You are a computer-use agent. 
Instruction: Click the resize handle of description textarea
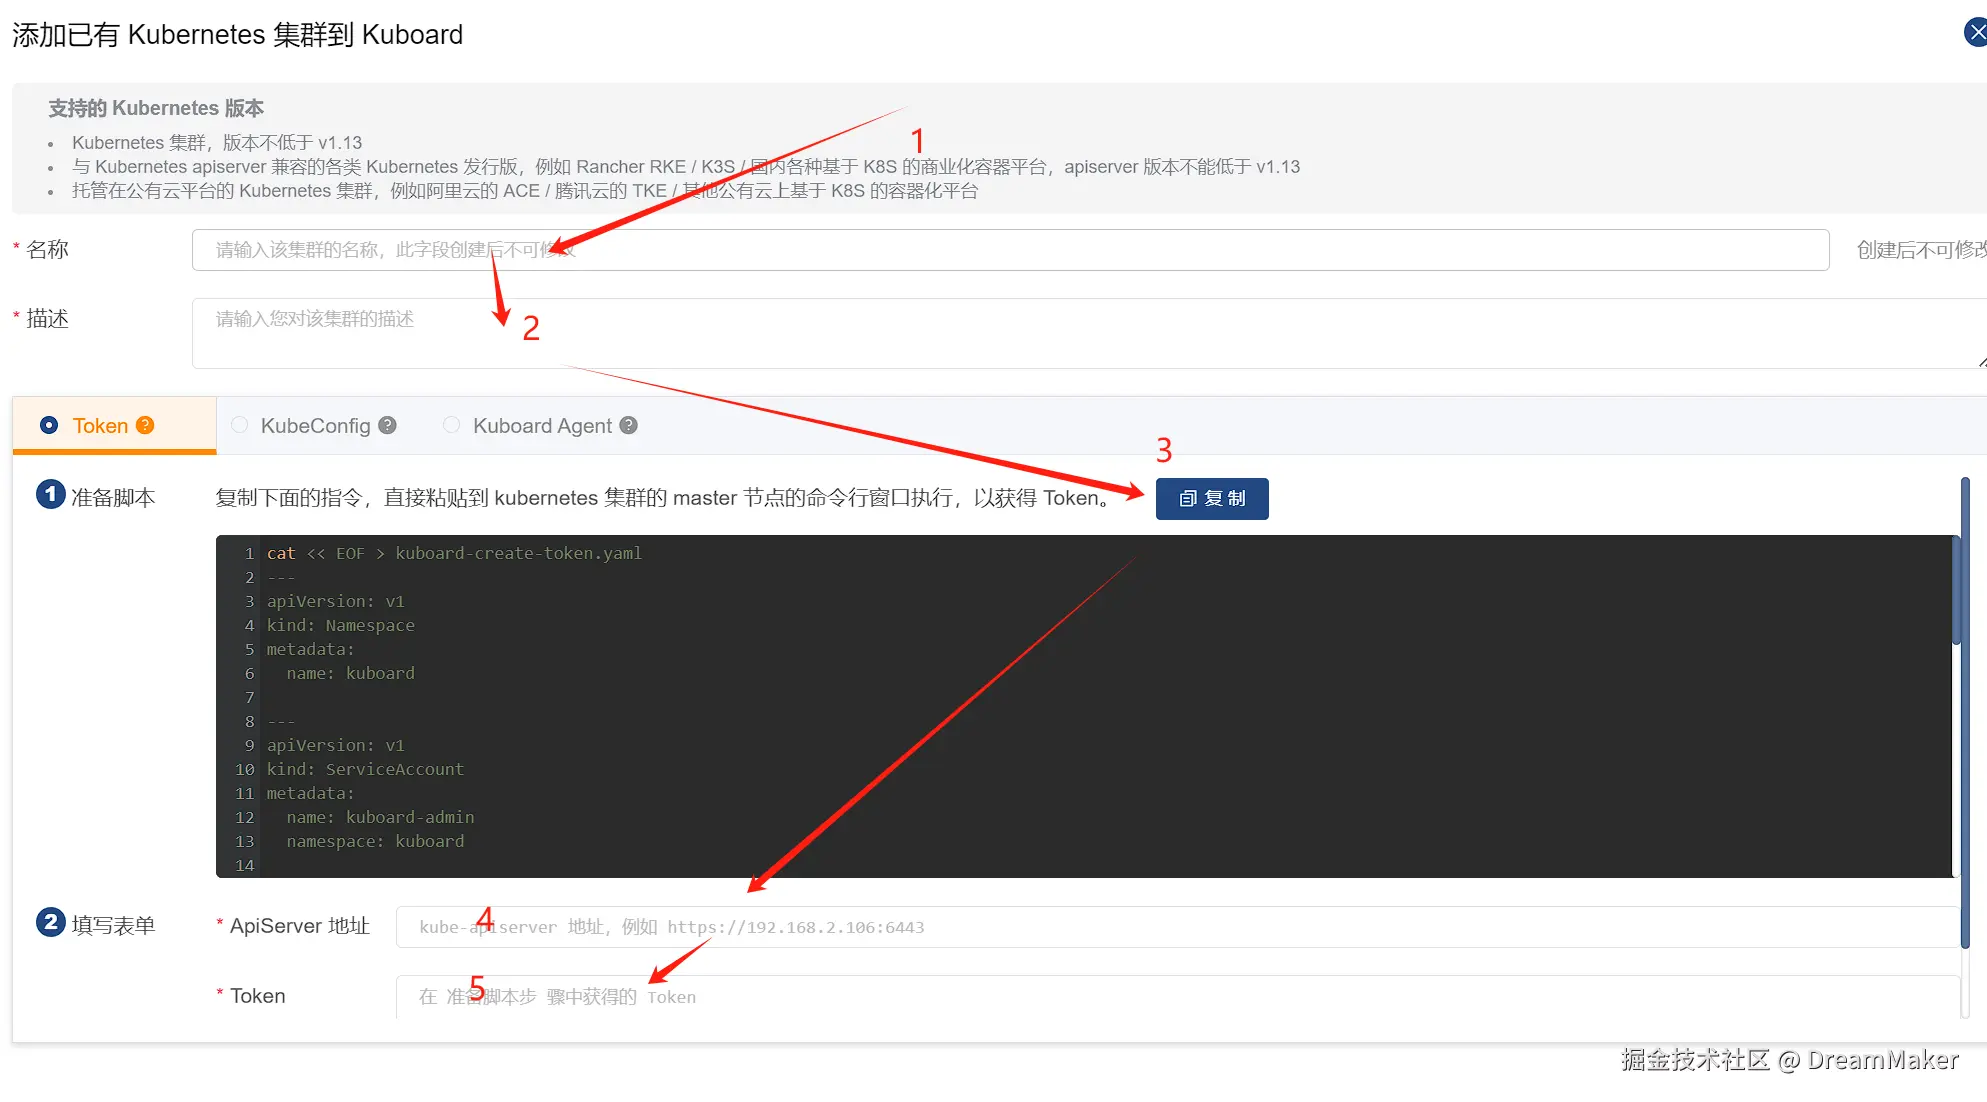pos(1981,362)
